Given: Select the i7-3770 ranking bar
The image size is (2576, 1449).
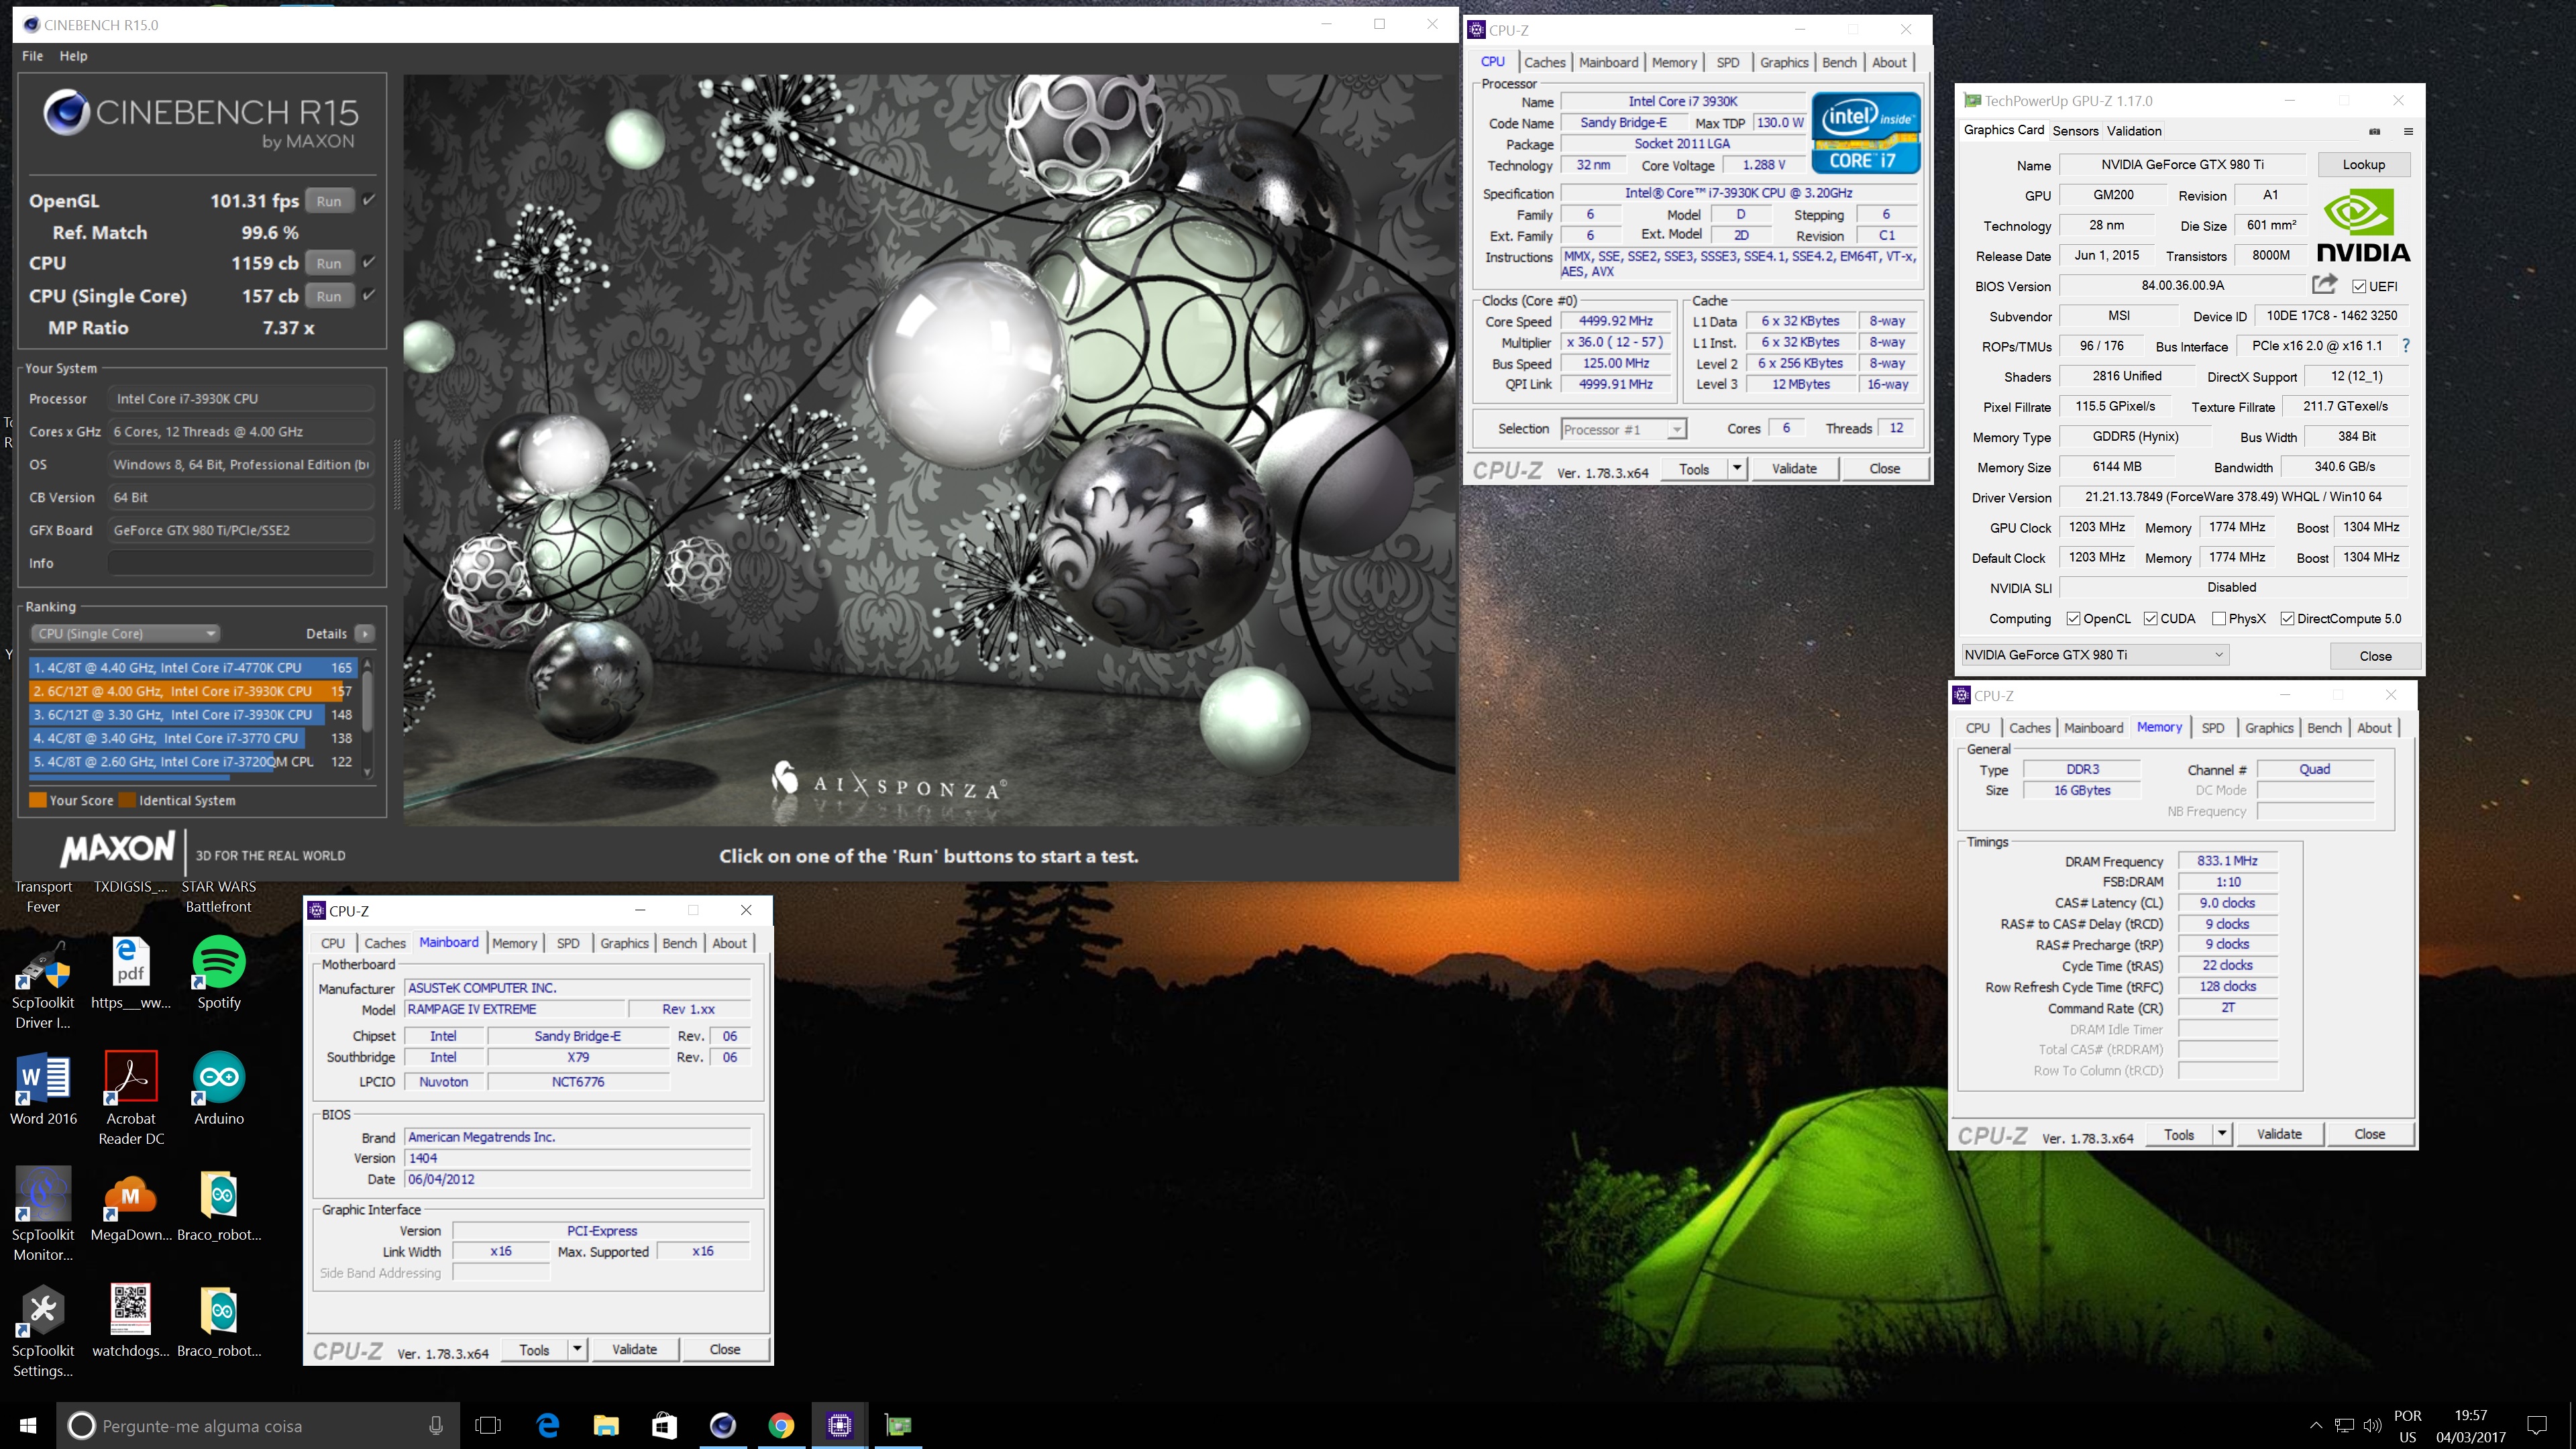Looking at the screenshot, I should (192, 738).
